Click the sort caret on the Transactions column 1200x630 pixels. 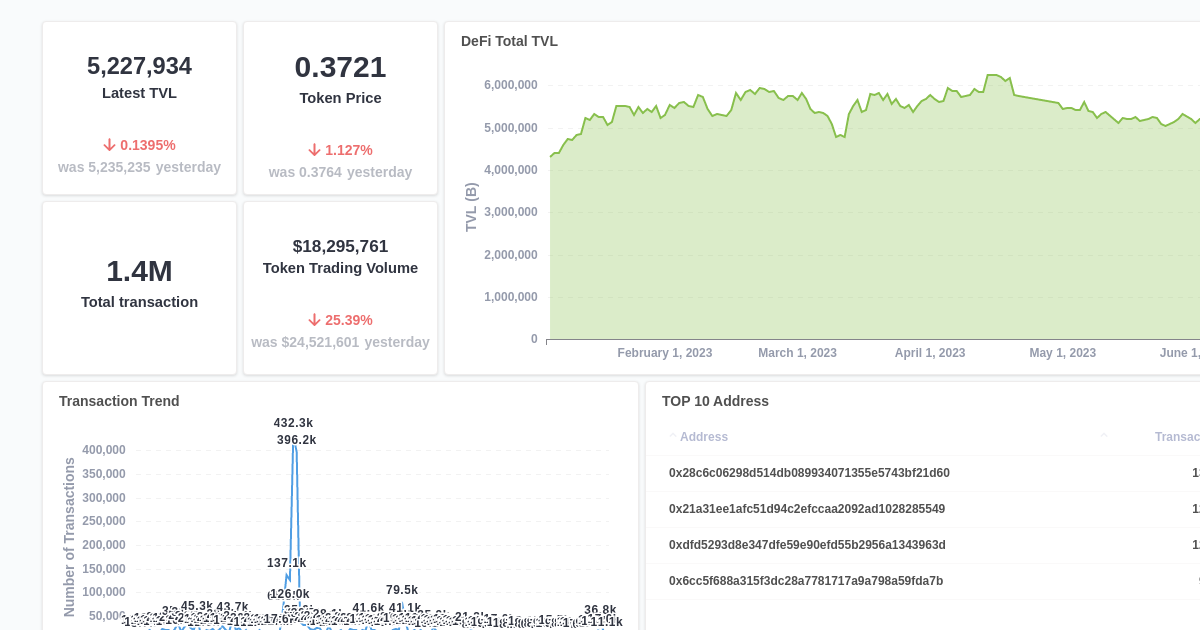pos(1104,435)
